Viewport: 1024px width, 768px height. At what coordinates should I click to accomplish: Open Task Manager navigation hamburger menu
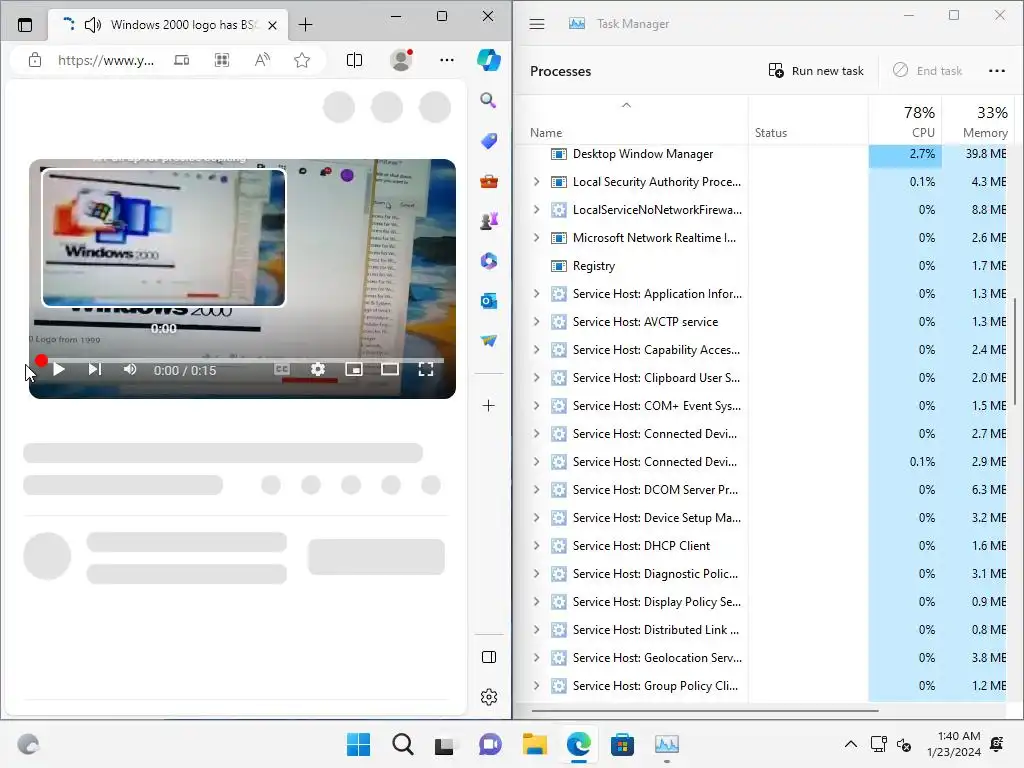[x=537, y=24]
